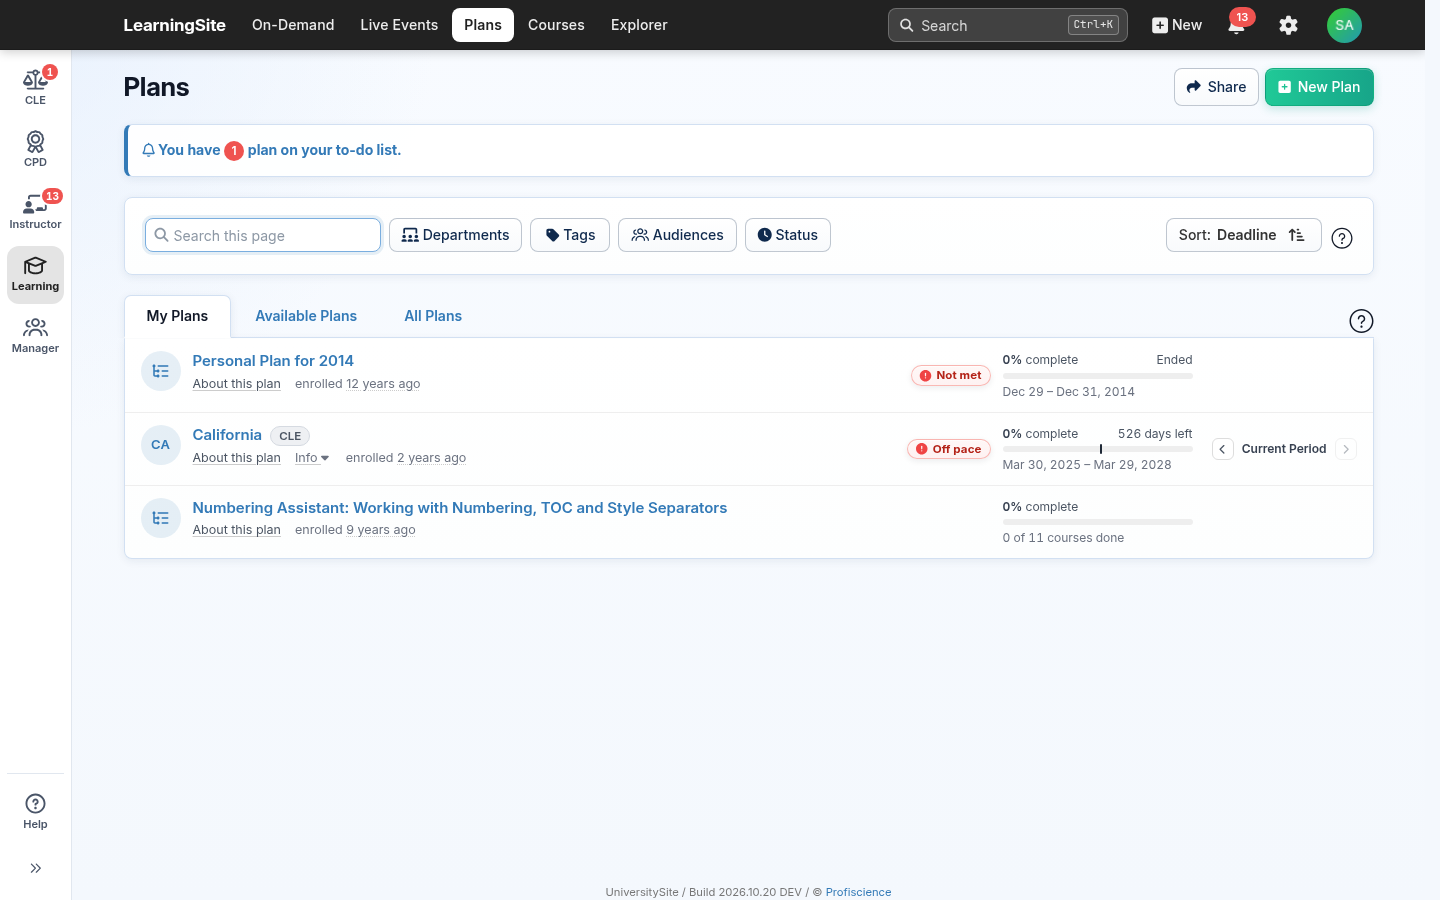
Task: Focus the Search this page field
Action: (263, 235)
